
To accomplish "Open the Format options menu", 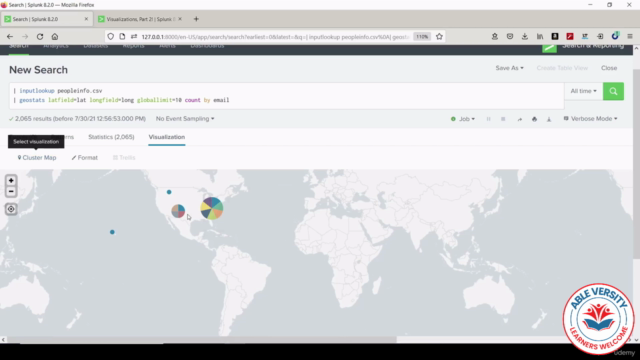I will pyautogui.click(x=84, y=158).
